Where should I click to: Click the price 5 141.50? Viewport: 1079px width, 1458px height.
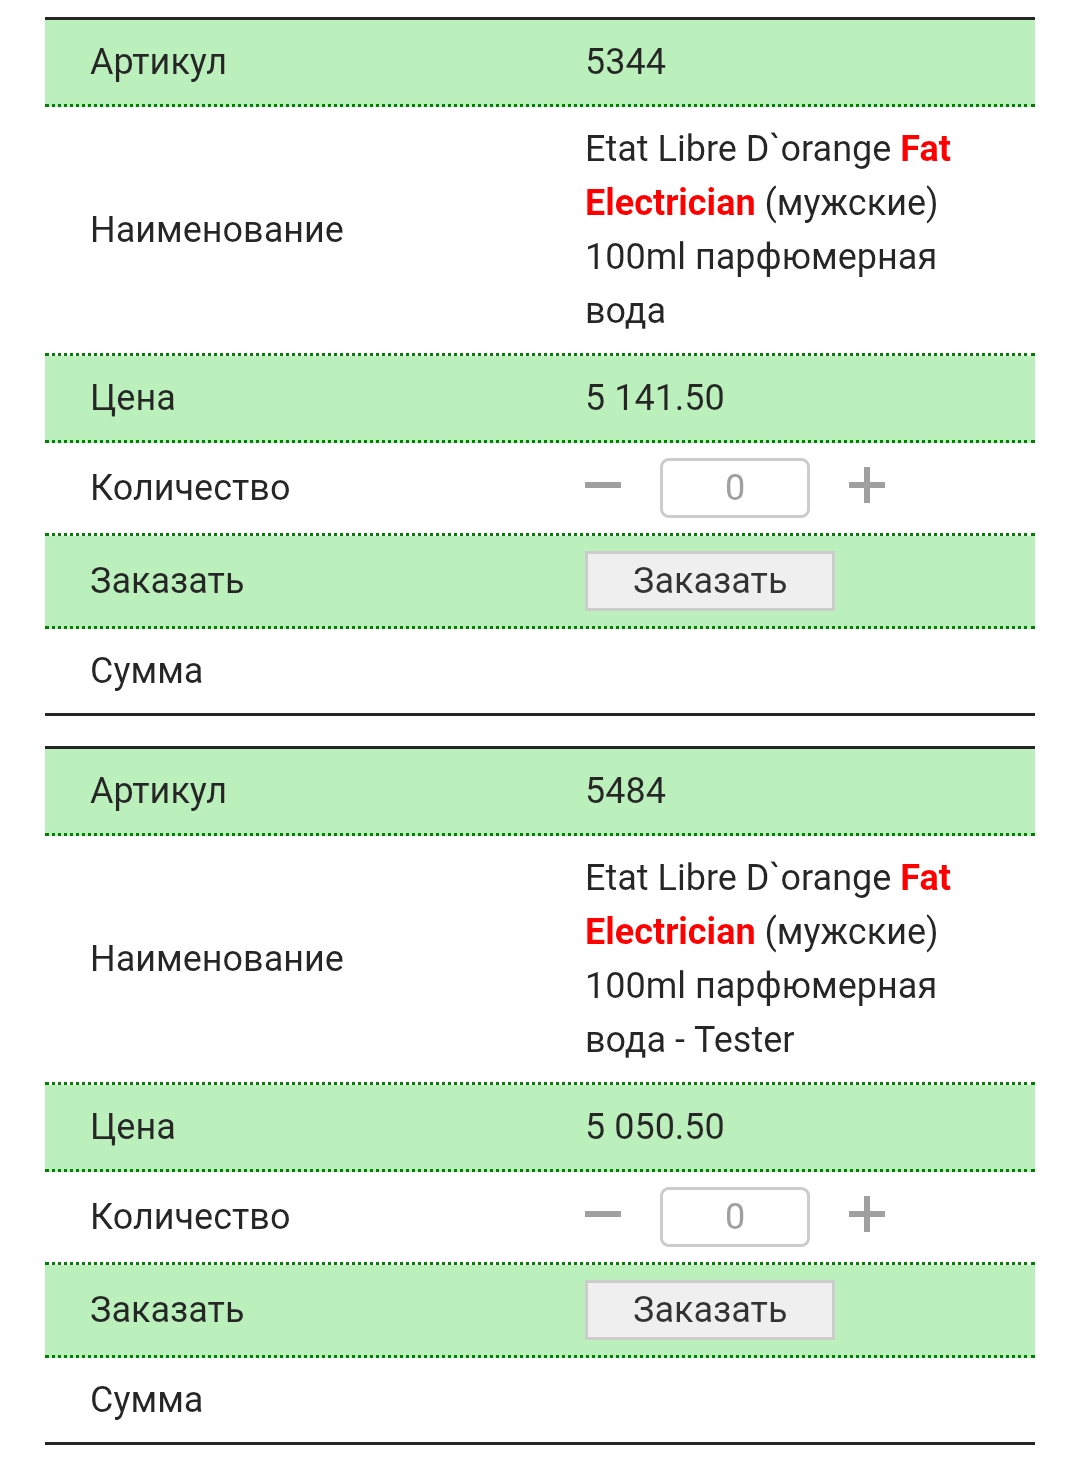click(x=655, y=398)
